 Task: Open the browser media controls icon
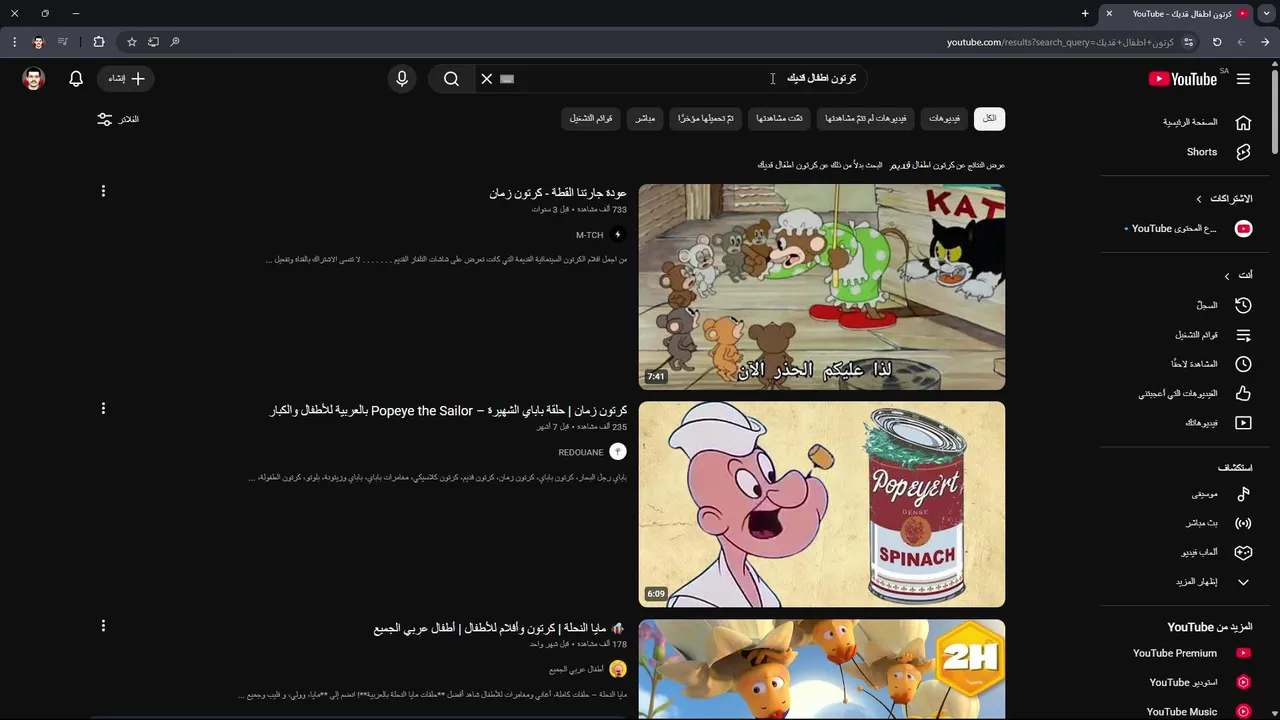tap(63, 42)
